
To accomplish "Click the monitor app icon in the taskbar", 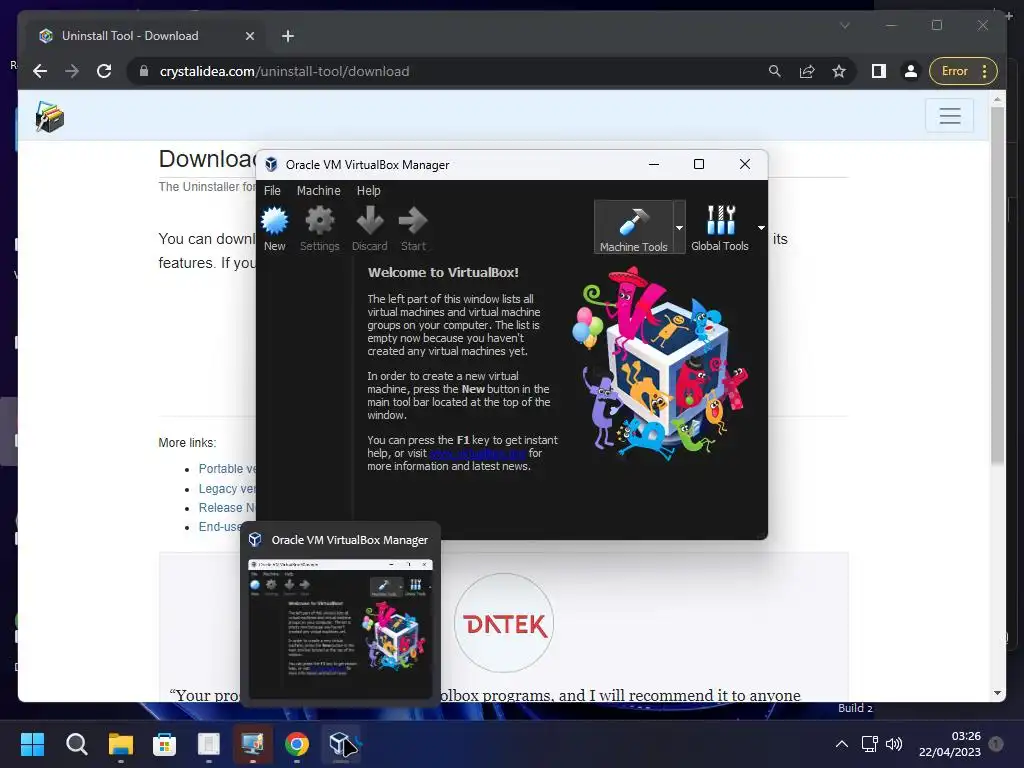I will [x=253, y=744].
